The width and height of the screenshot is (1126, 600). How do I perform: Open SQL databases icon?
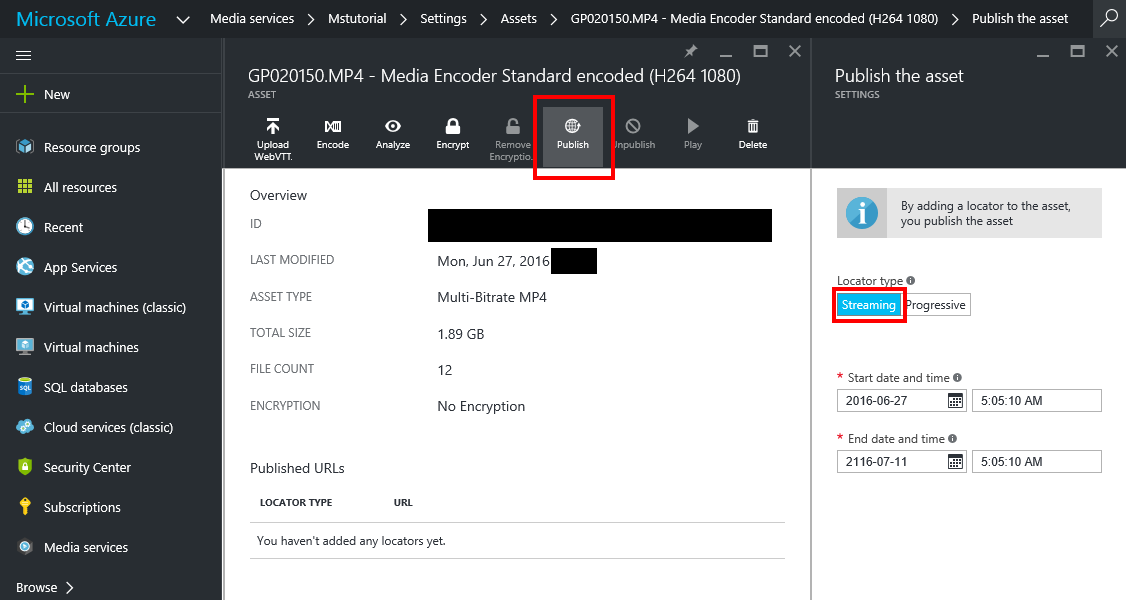tap(25, 387)
